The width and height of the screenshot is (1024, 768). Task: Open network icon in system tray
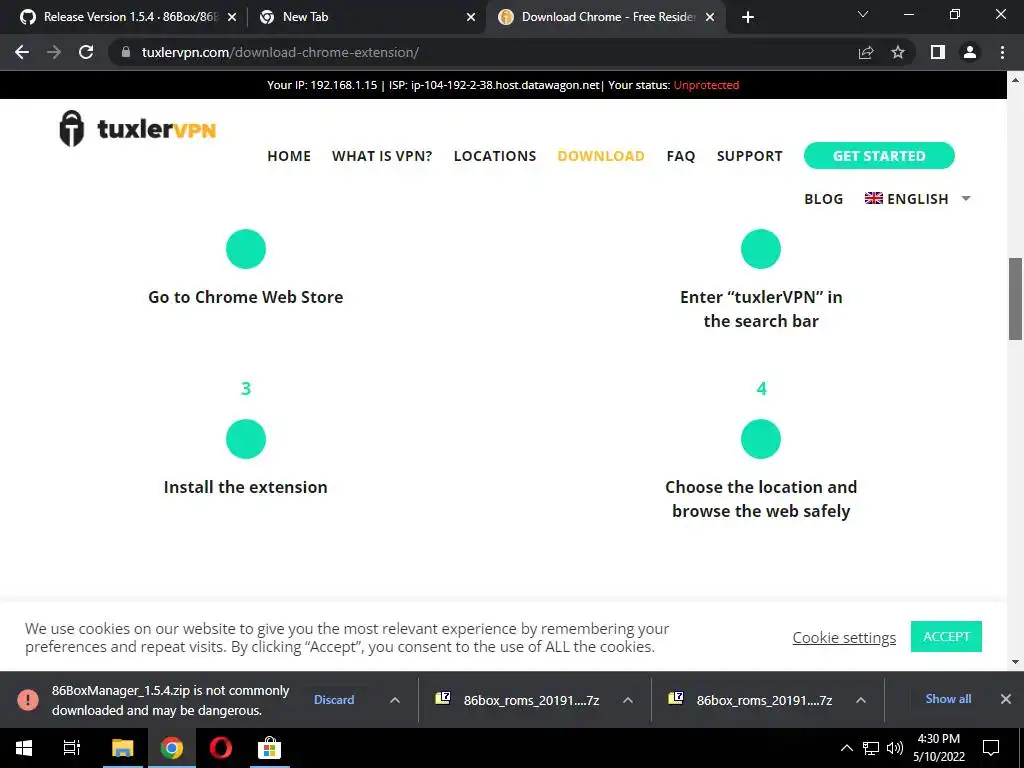pyautogui.click(x=871, y=748)
